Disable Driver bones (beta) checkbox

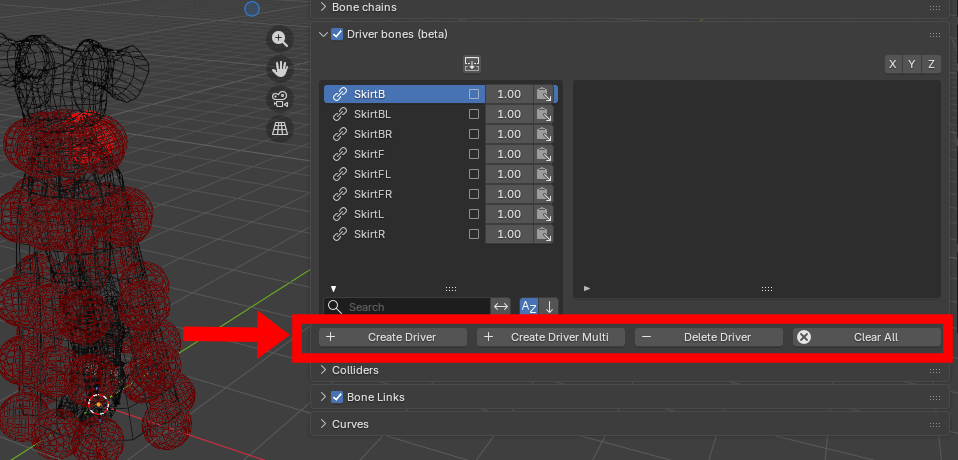tap(337, 34)
